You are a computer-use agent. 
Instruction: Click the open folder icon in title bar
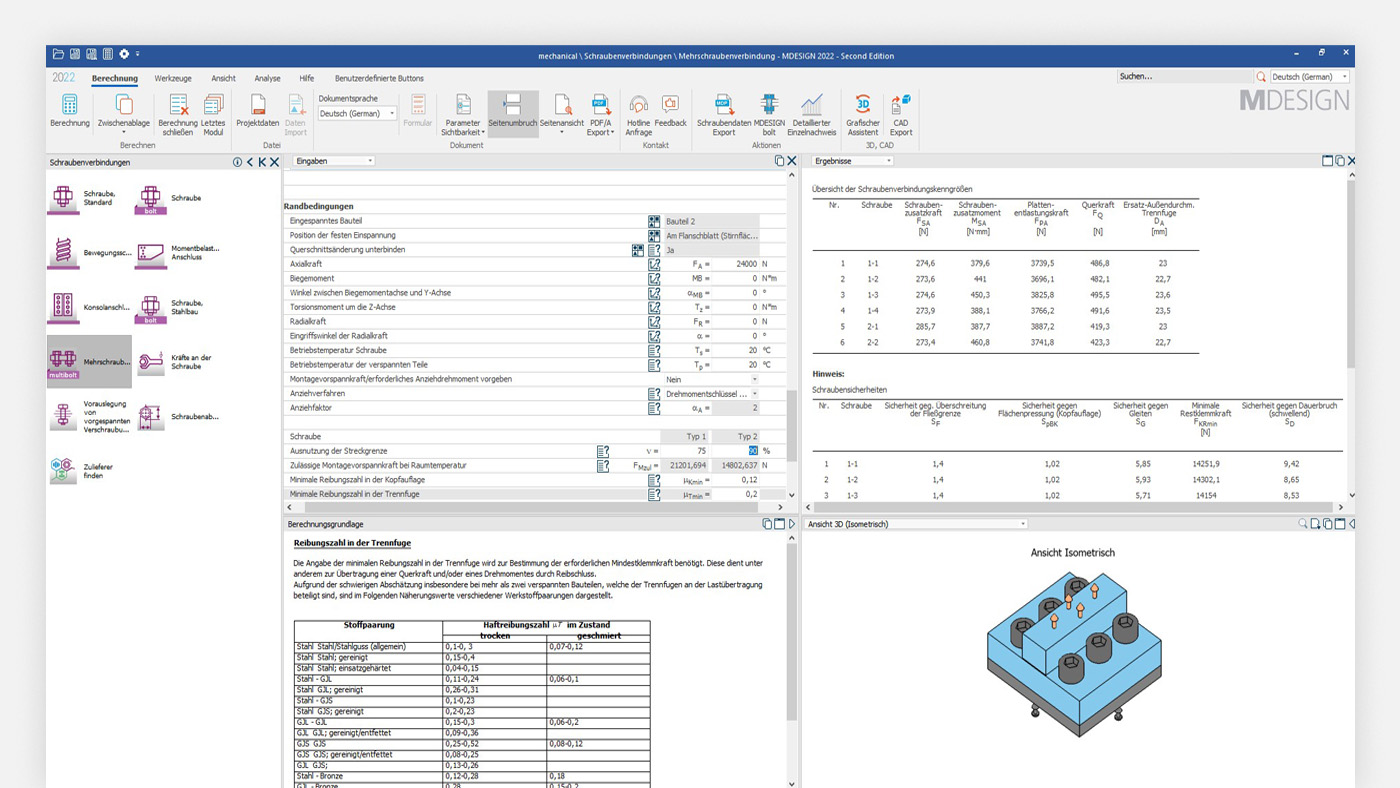pos(58,54)
